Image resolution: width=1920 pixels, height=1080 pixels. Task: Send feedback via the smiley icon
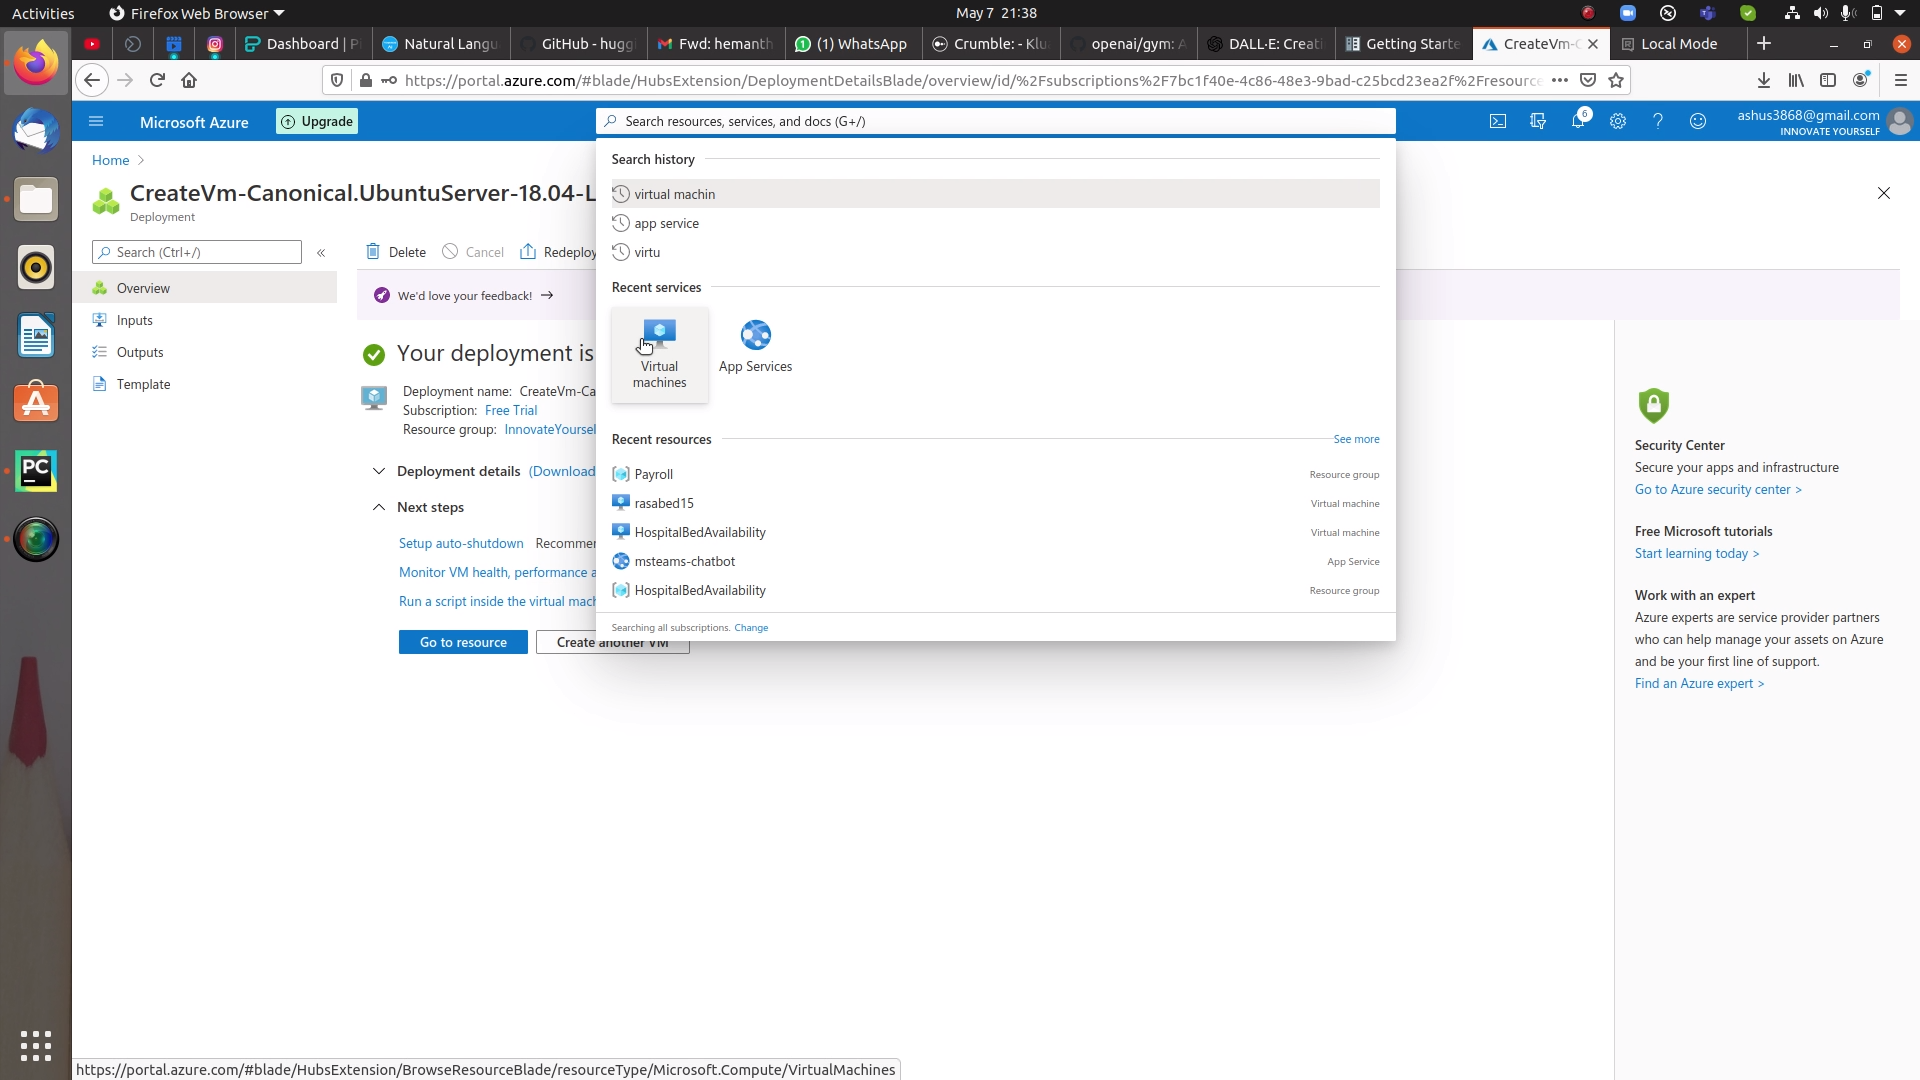tap(1698, 121)
